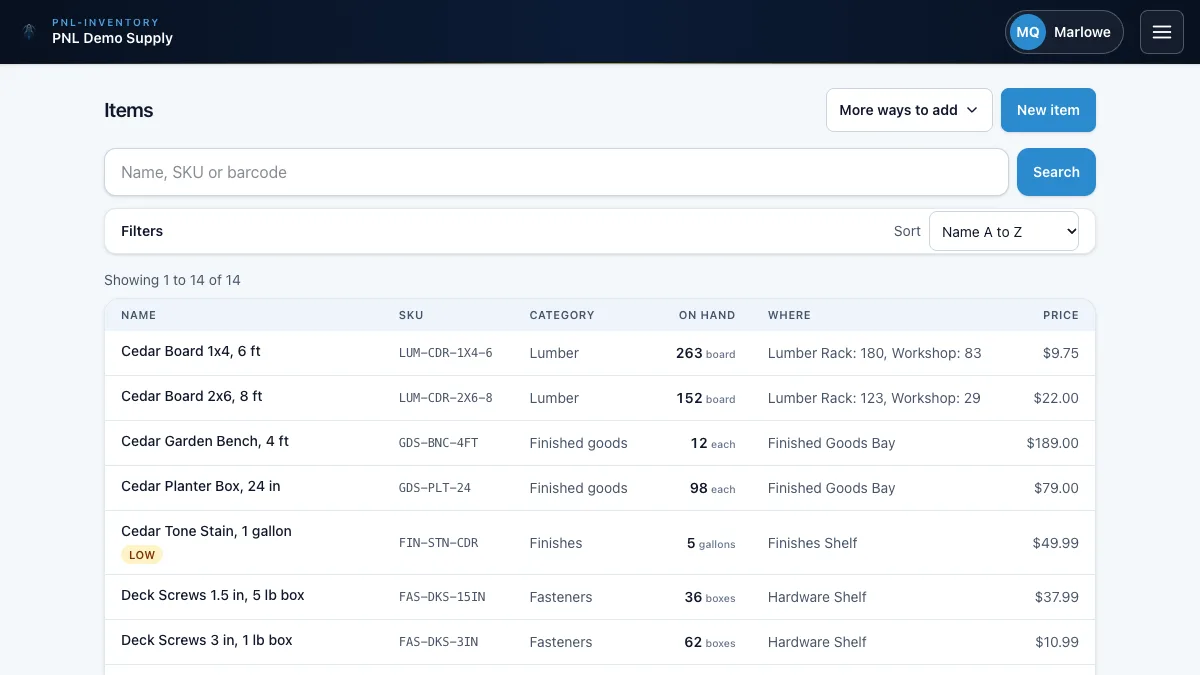Expand the Filters panel
This screenshot has width=1200, height=675.
[x=142, y=231]
